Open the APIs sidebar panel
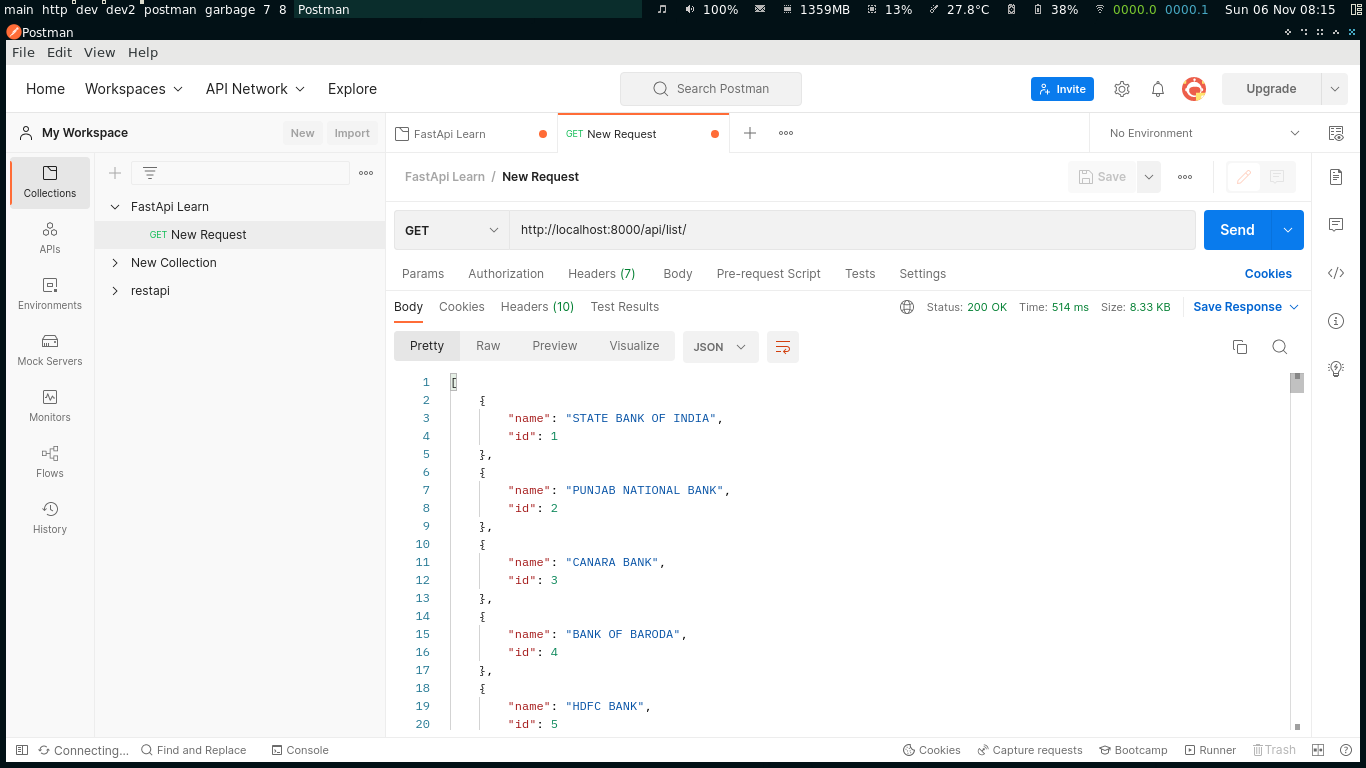 (50, 238)
